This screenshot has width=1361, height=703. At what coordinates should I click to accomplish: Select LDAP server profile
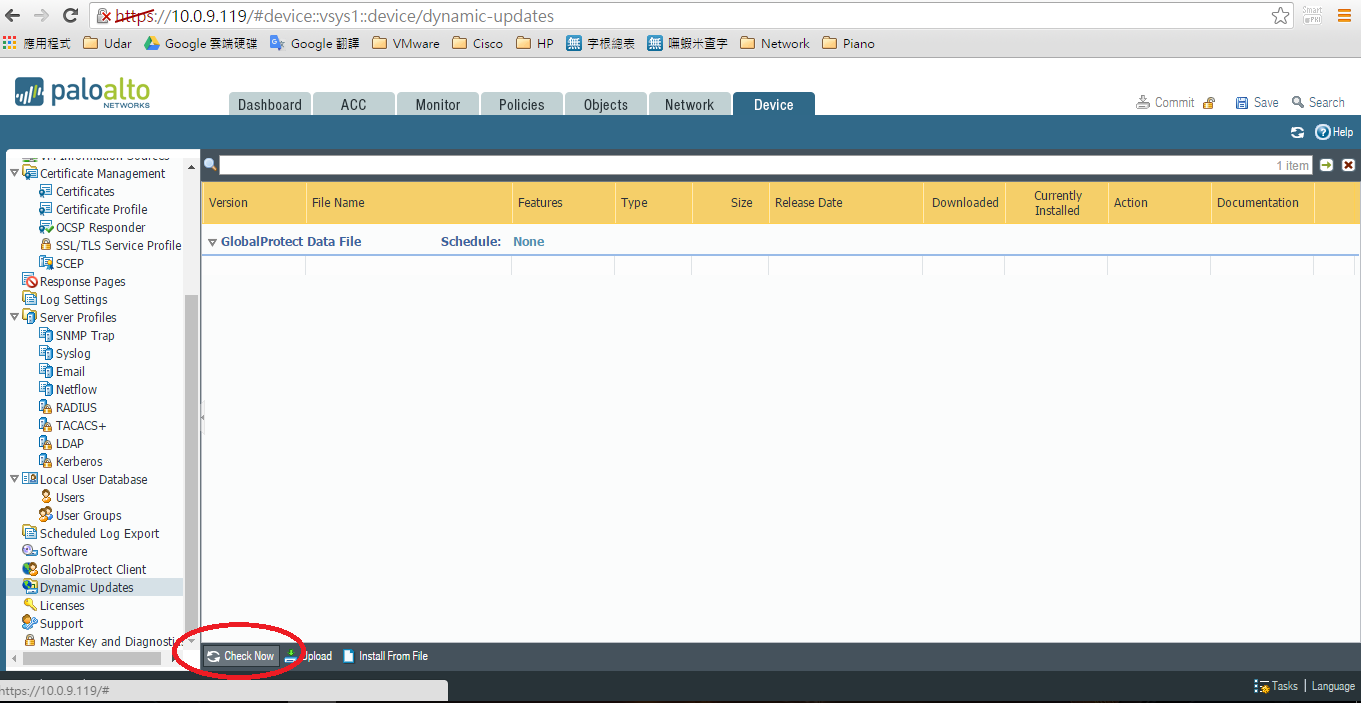[x=70, y=443]
